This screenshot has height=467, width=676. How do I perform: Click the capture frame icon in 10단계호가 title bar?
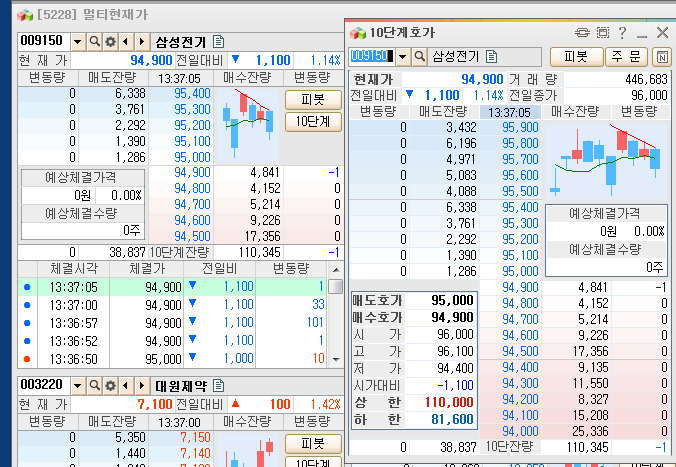(x=603, y=33)
